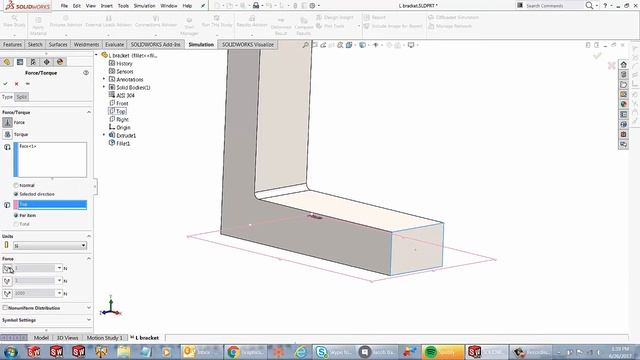Open view settings monitor icon
The height and width of the screenshot is (360, 640).
[411, 45]
